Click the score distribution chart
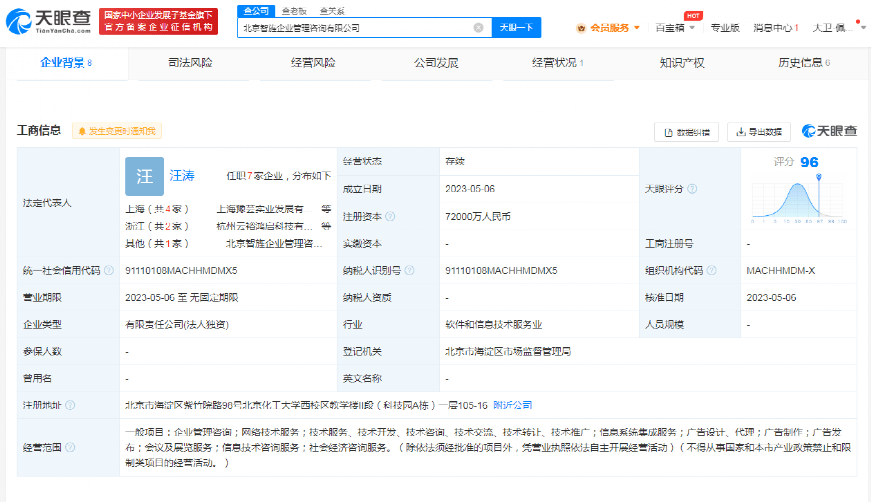 798,200
